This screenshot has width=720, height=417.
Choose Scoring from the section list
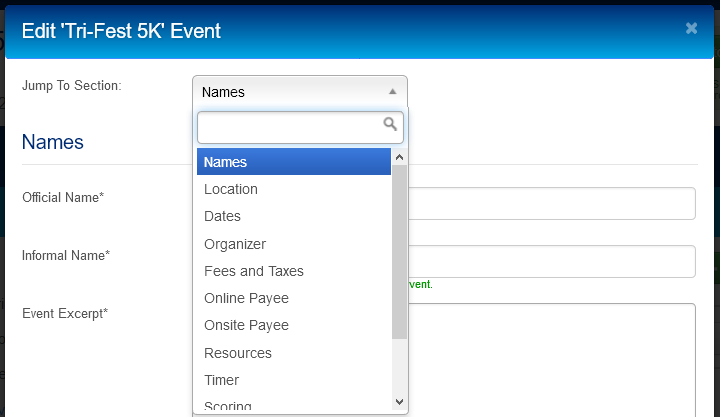pos(293,406)
